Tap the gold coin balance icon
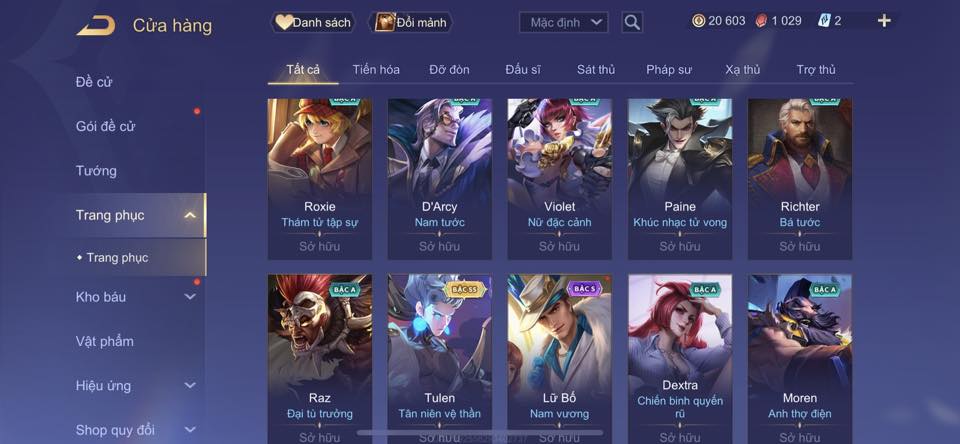This screenshot has width=960, height=444. [698, 21]
